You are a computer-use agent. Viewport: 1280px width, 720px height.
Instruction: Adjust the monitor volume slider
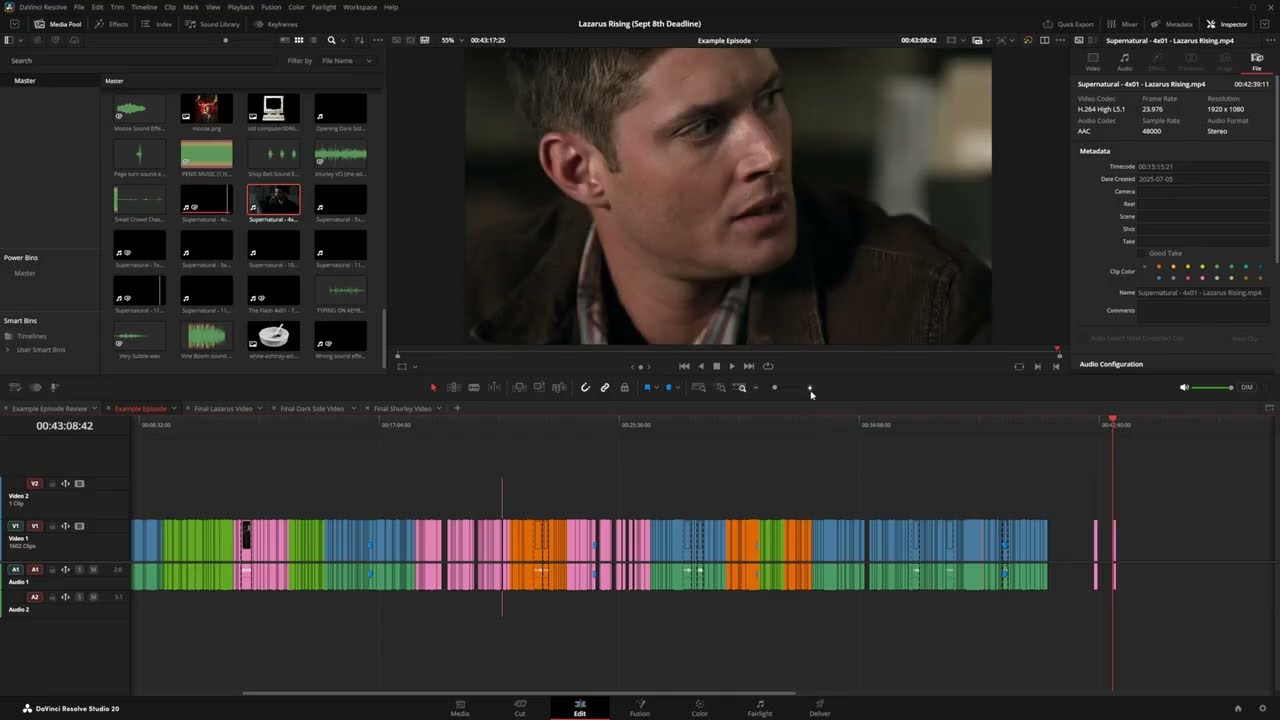tap(1213, 387)
